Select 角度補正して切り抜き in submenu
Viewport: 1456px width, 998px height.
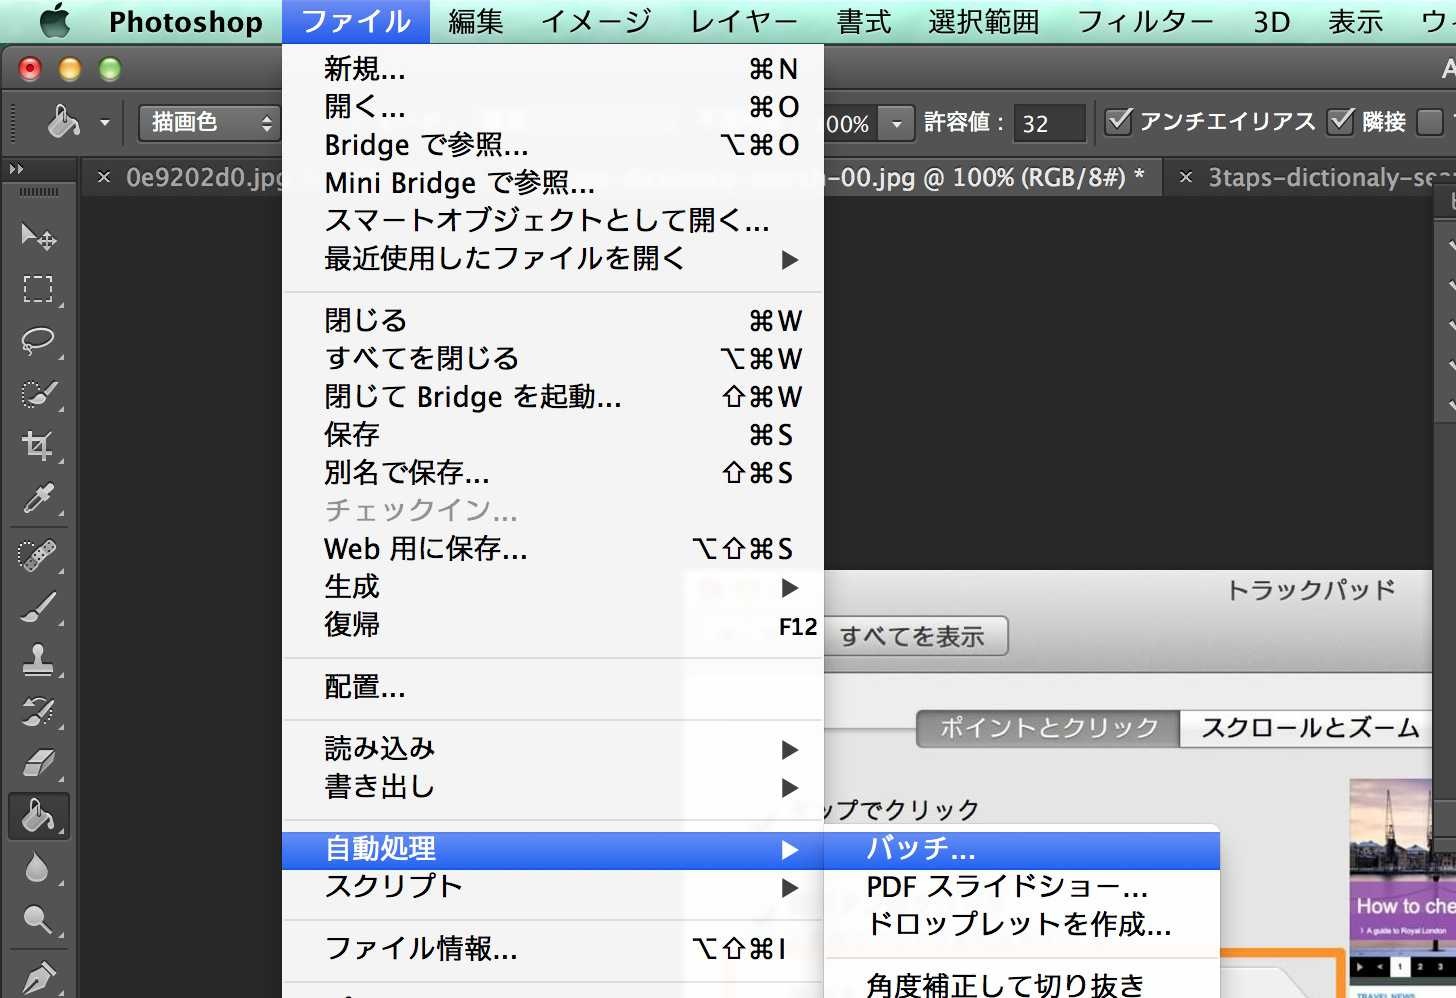tap(1022, 985)
